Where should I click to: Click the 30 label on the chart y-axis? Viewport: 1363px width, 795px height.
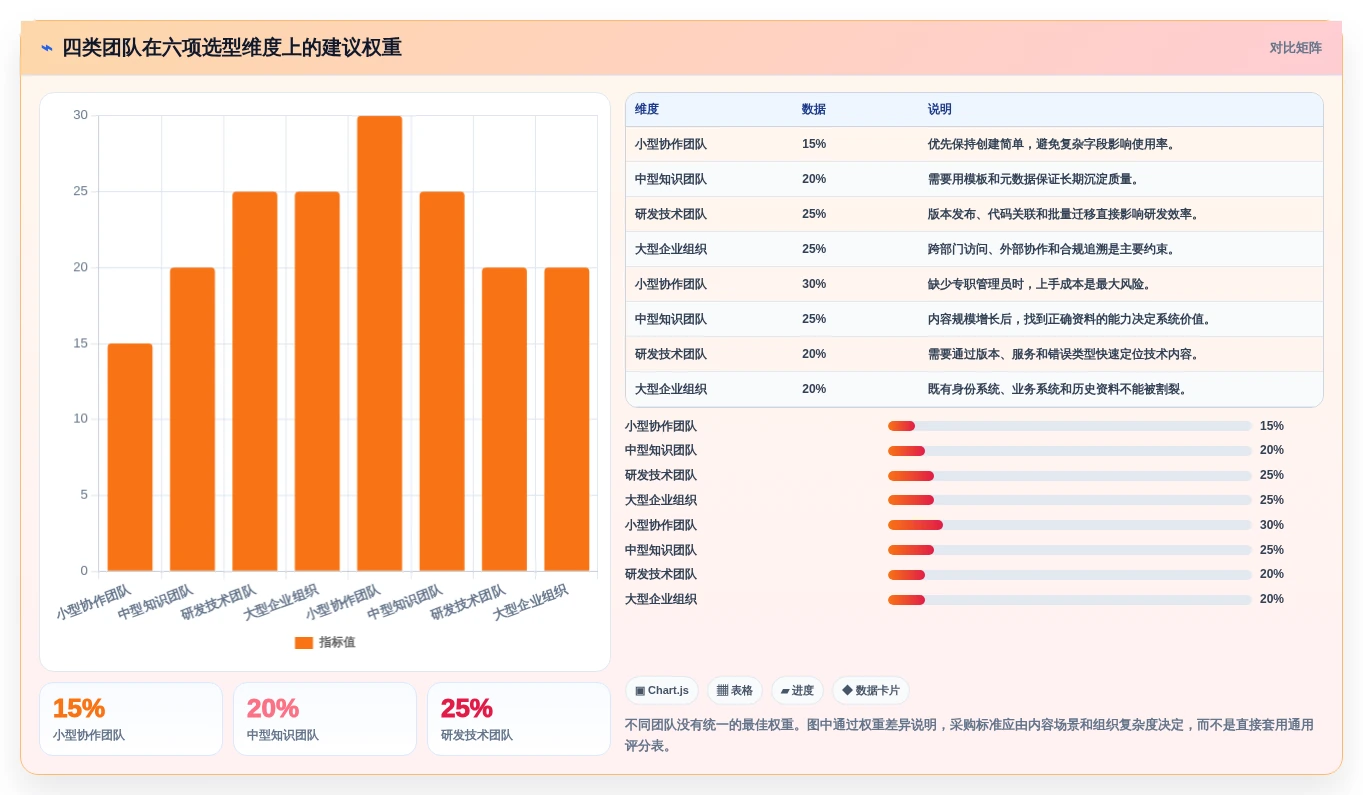pos(80,115)
